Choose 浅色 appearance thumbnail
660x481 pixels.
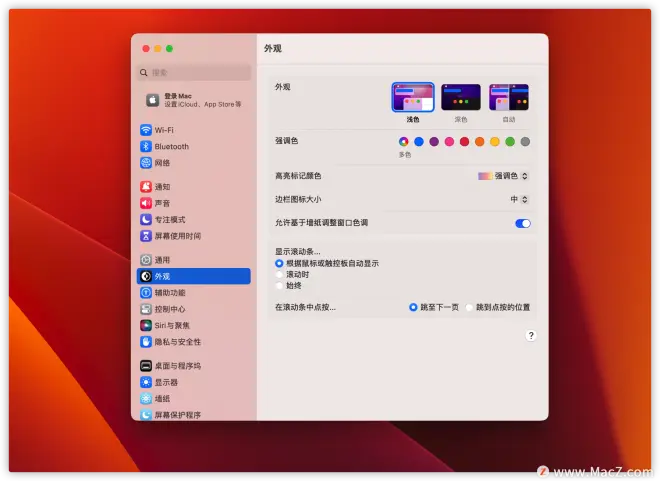[x=413, y=97]
